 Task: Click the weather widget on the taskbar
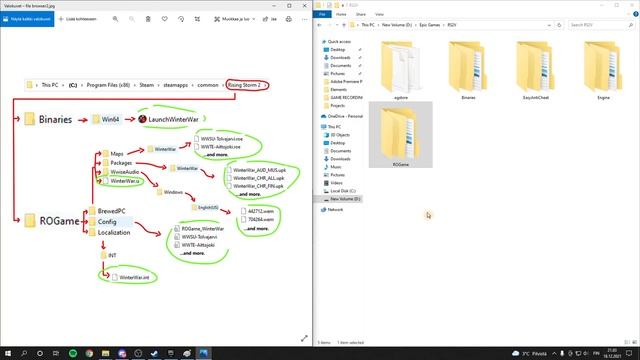[x=529, y=353]
